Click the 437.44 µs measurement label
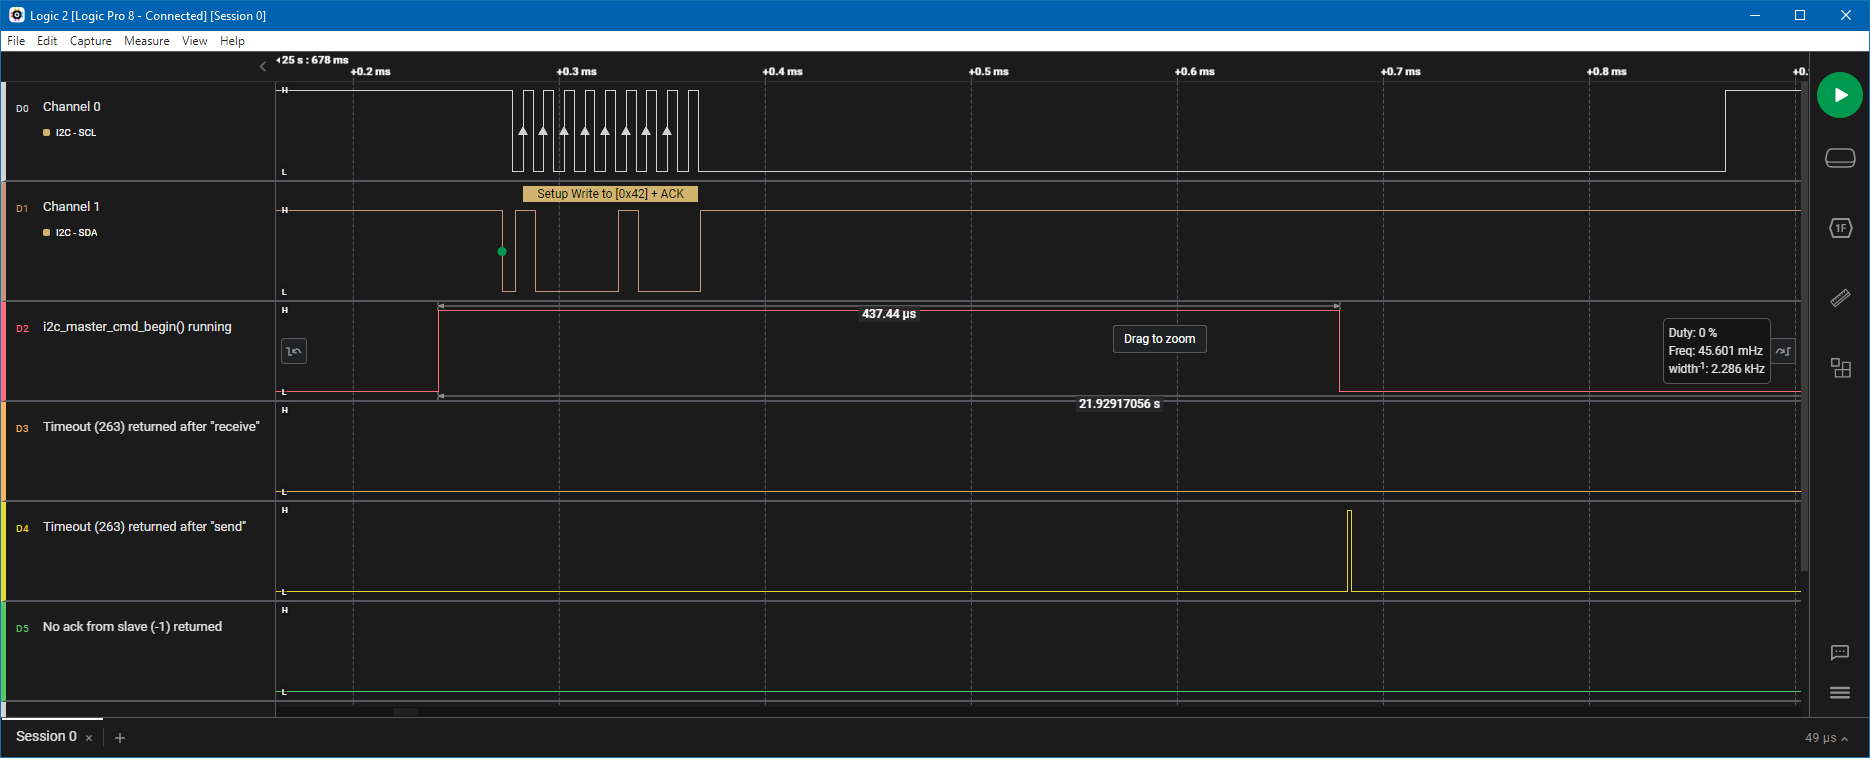1870x758 pixels. pyautogui.click(x=889, y=314)
